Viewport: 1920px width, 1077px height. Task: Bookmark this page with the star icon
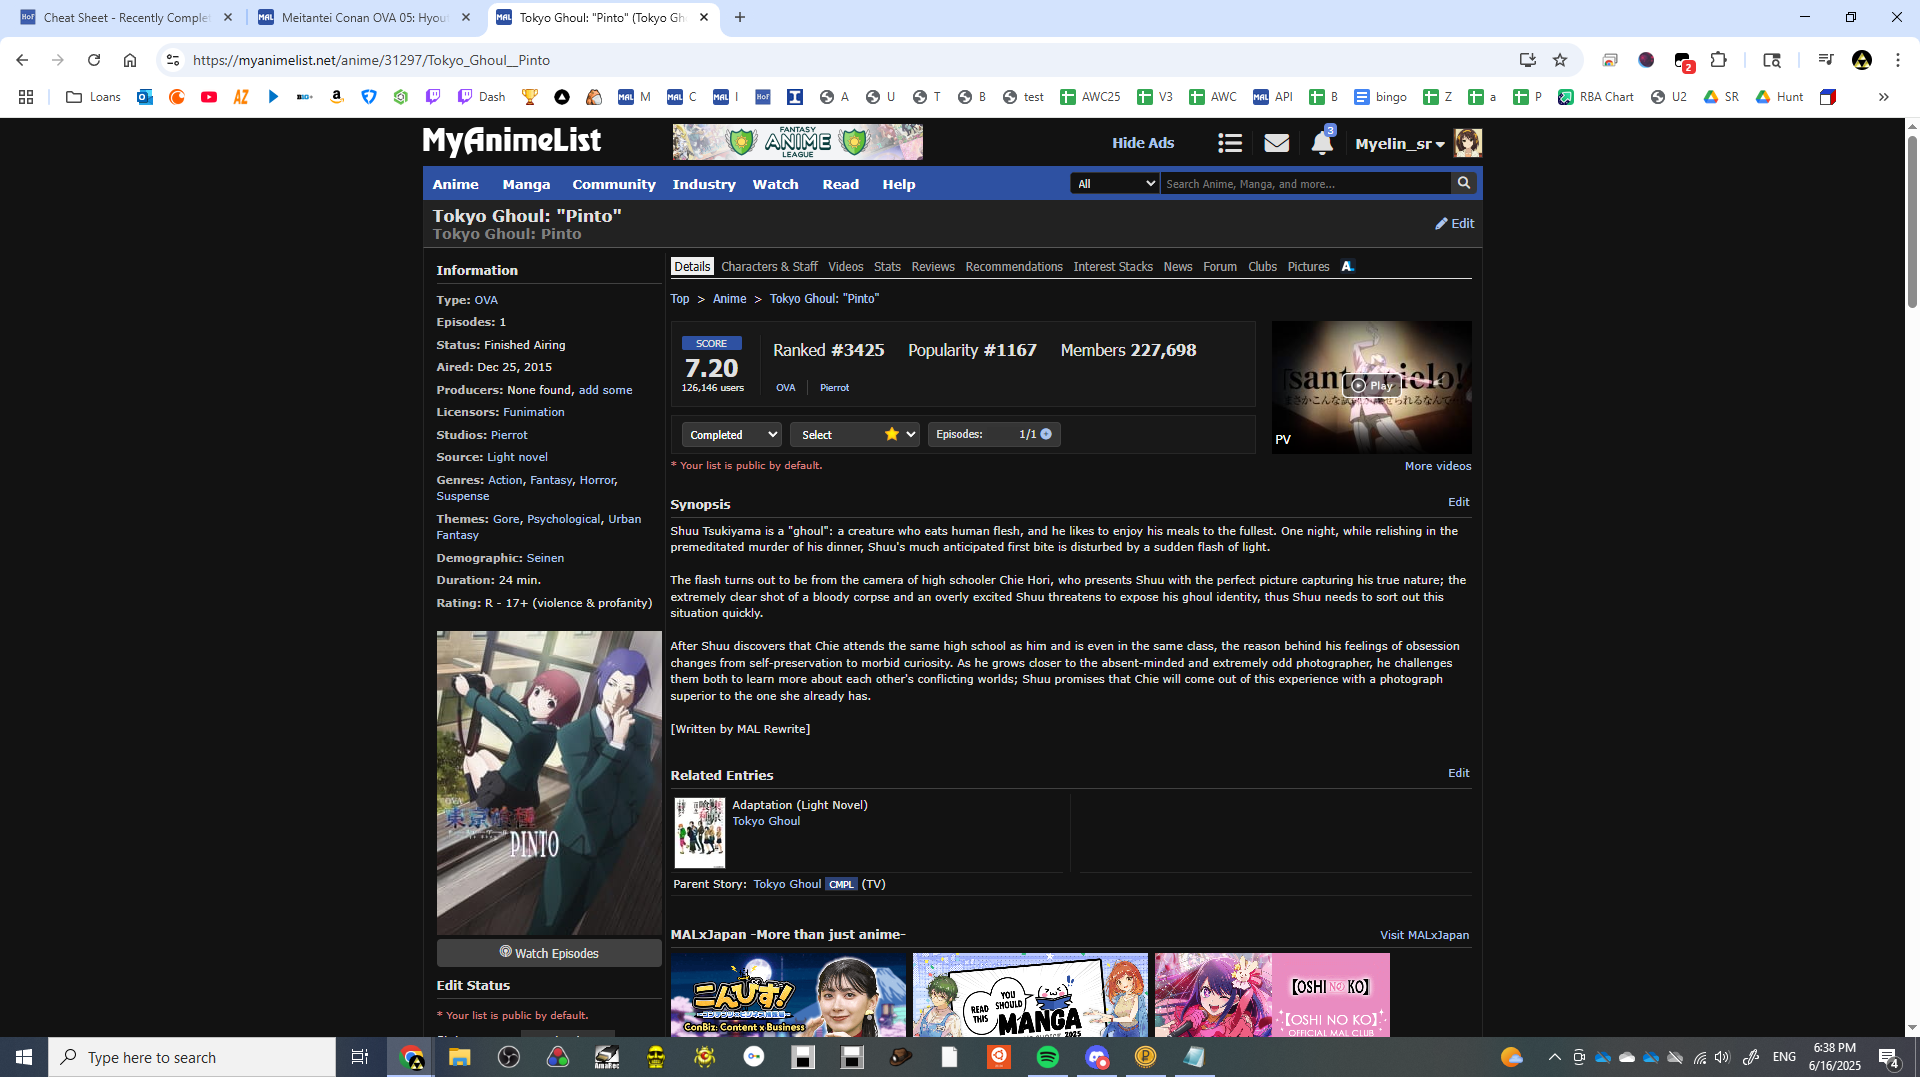pos(1560,60)
